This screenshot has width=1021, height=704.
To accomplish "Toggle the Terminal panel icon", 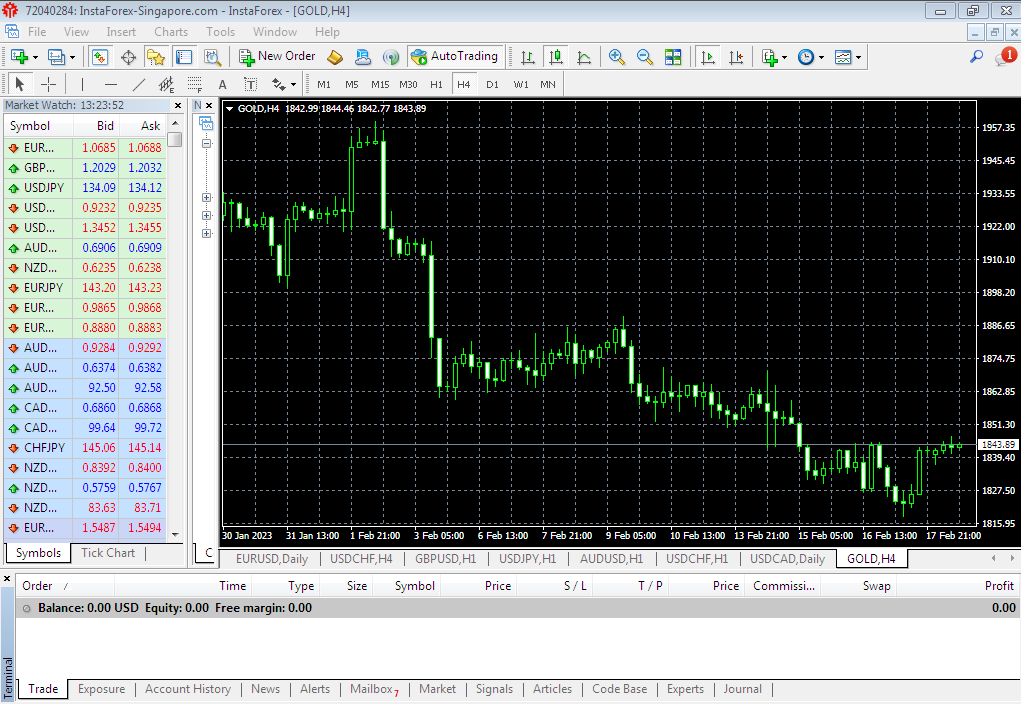I will pos(184,57).
